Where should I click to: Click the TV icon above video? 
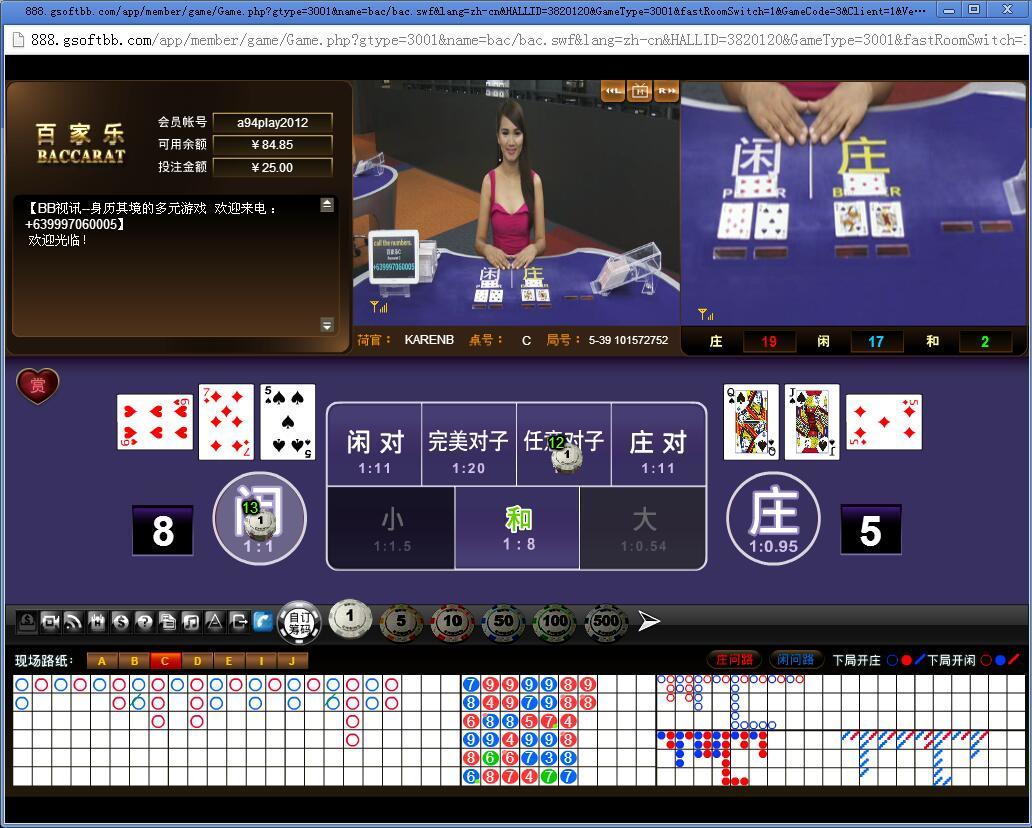click(640, 91)
